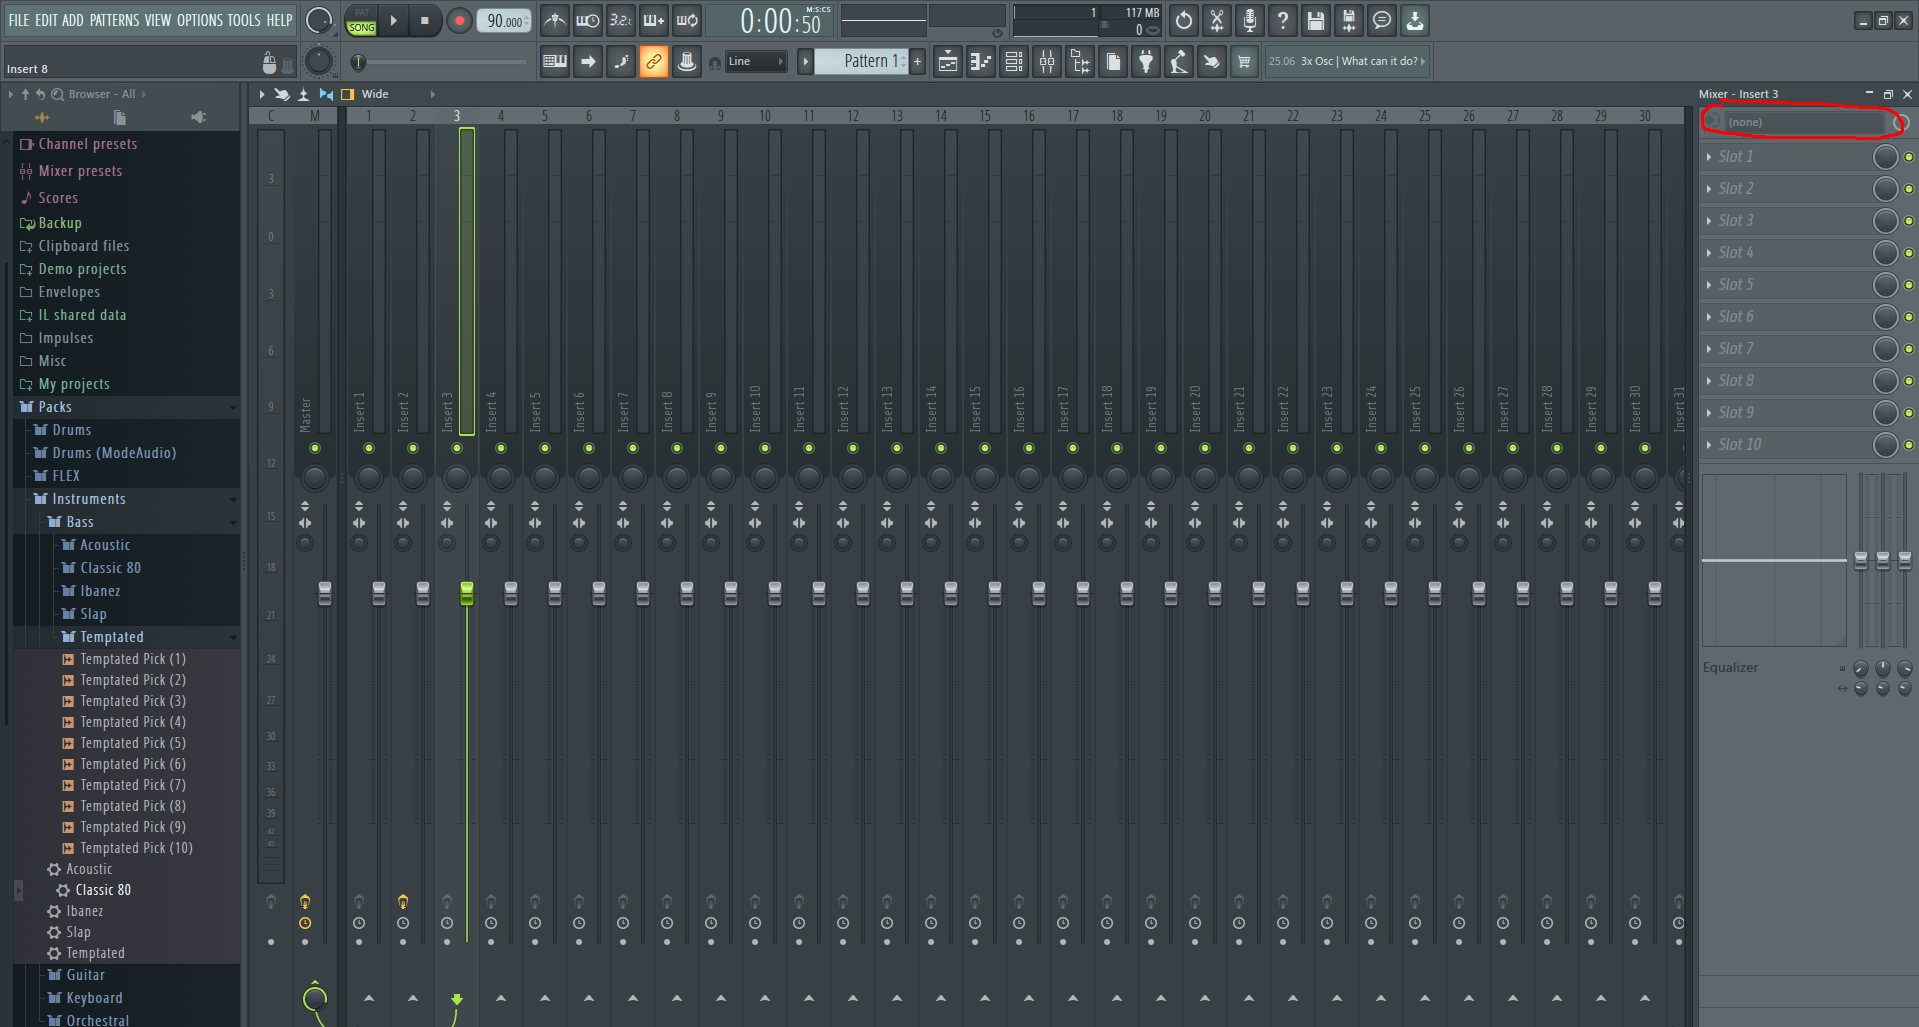The height and width of the screenshot is (1027, 1919).
Task: Select the Classic 80 preset
Action: [103, 890]
